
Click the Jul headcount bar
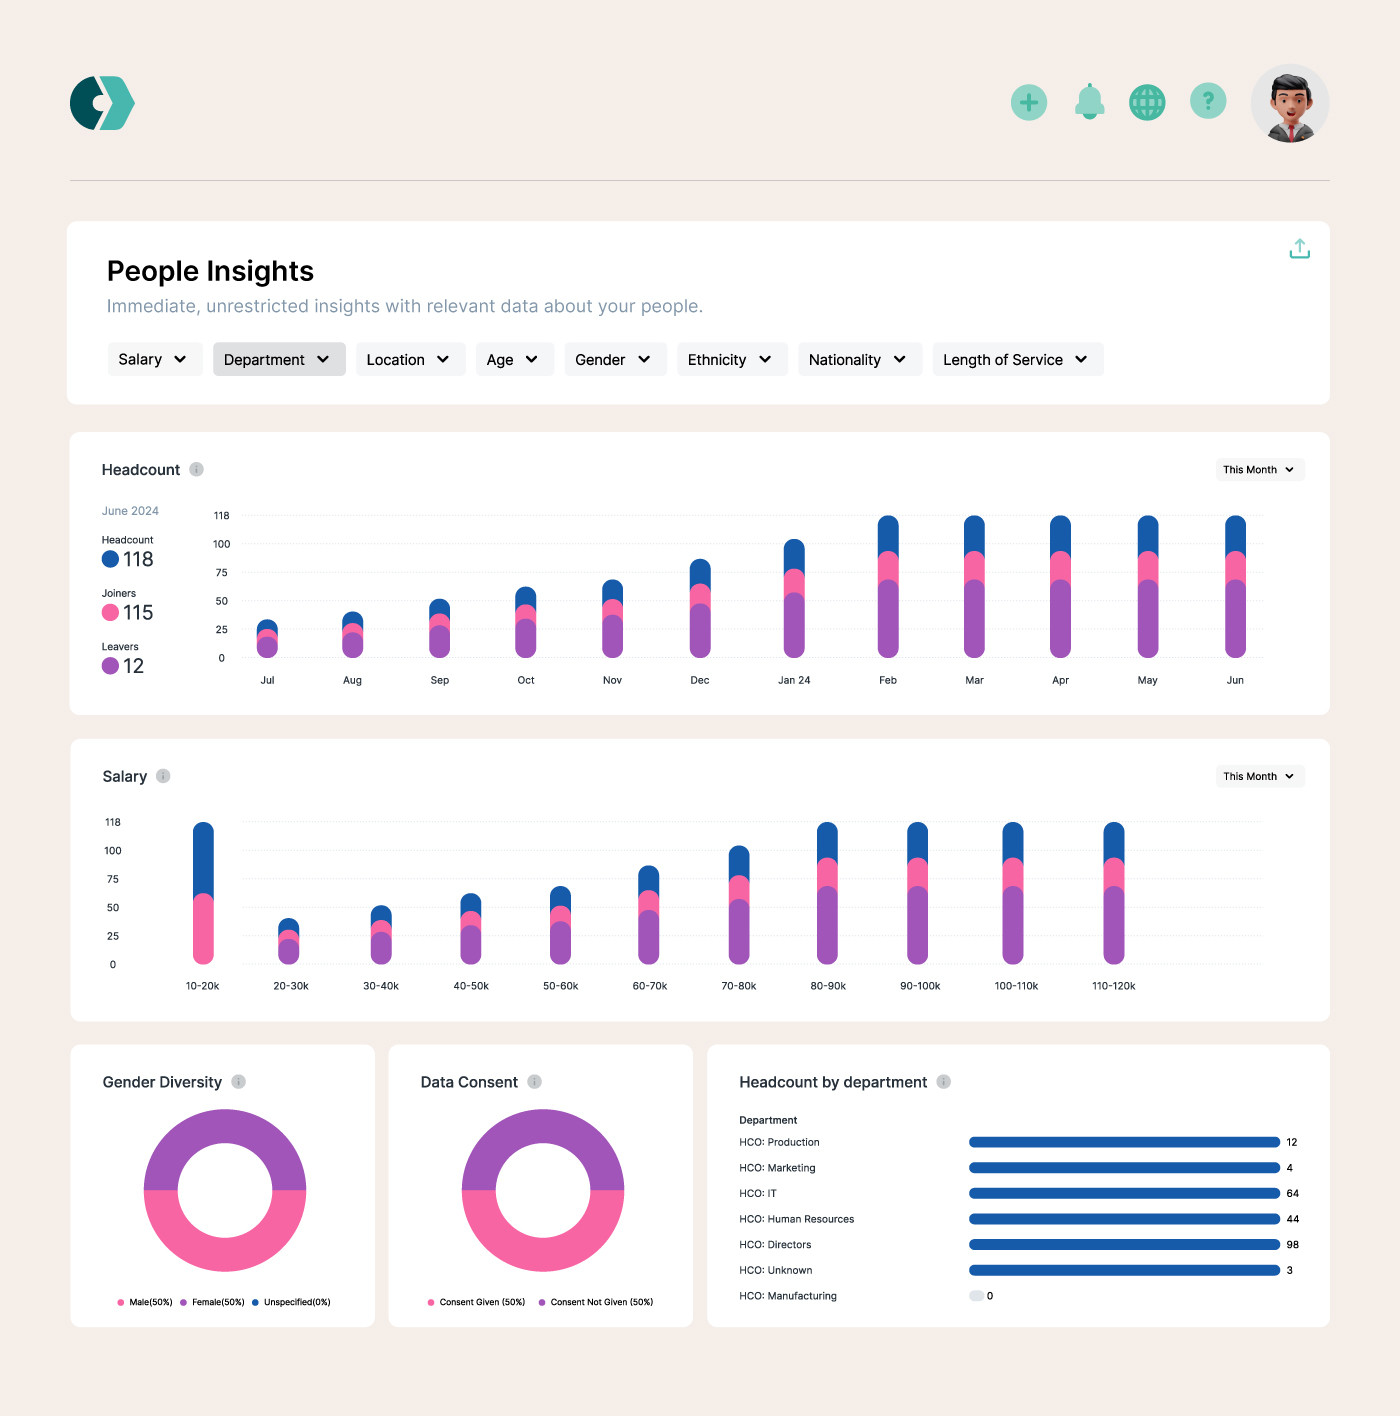[x=267, y=639]
